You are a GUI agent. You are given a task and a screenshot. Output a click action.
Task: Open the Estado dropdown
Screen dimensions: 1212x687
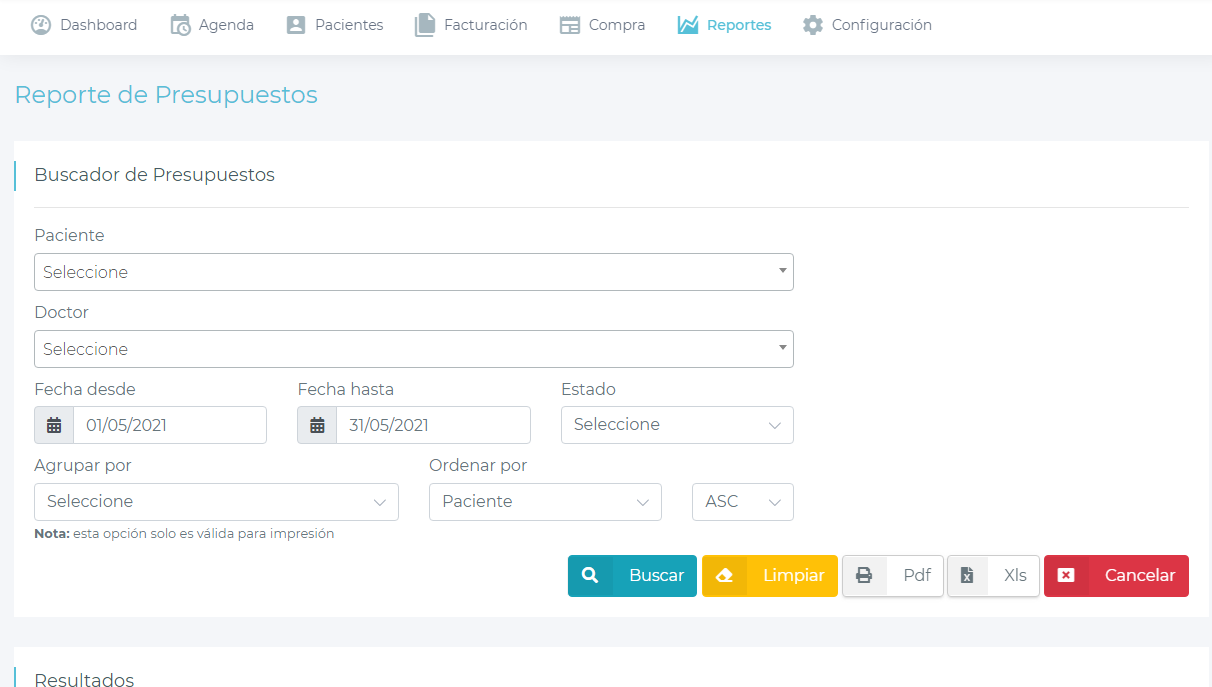[x=677, y=425]
